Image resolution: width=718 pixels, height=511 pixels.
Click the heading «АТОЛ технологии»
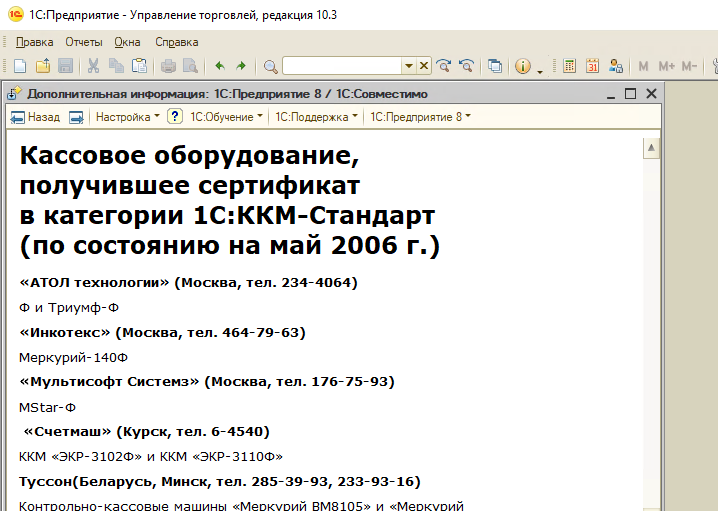coord(94,283)
